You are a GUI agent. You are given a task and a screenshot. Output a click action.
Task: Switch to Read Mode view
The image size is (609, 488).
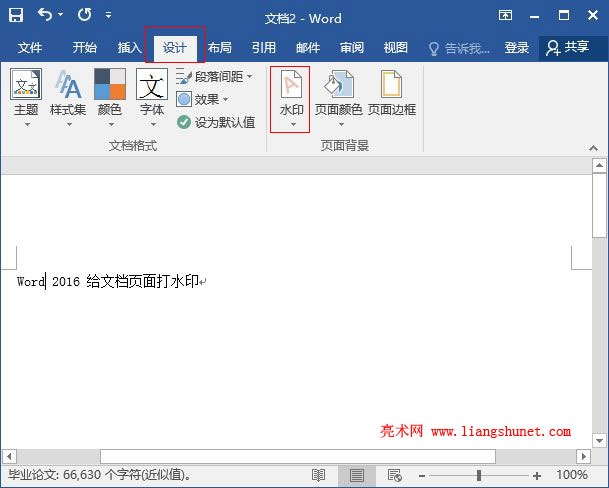(x=318, y=475)
